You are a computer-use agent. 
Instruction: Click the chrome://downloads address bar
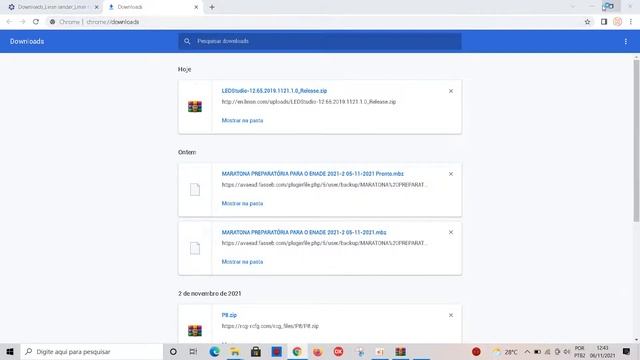coord(314,22)
